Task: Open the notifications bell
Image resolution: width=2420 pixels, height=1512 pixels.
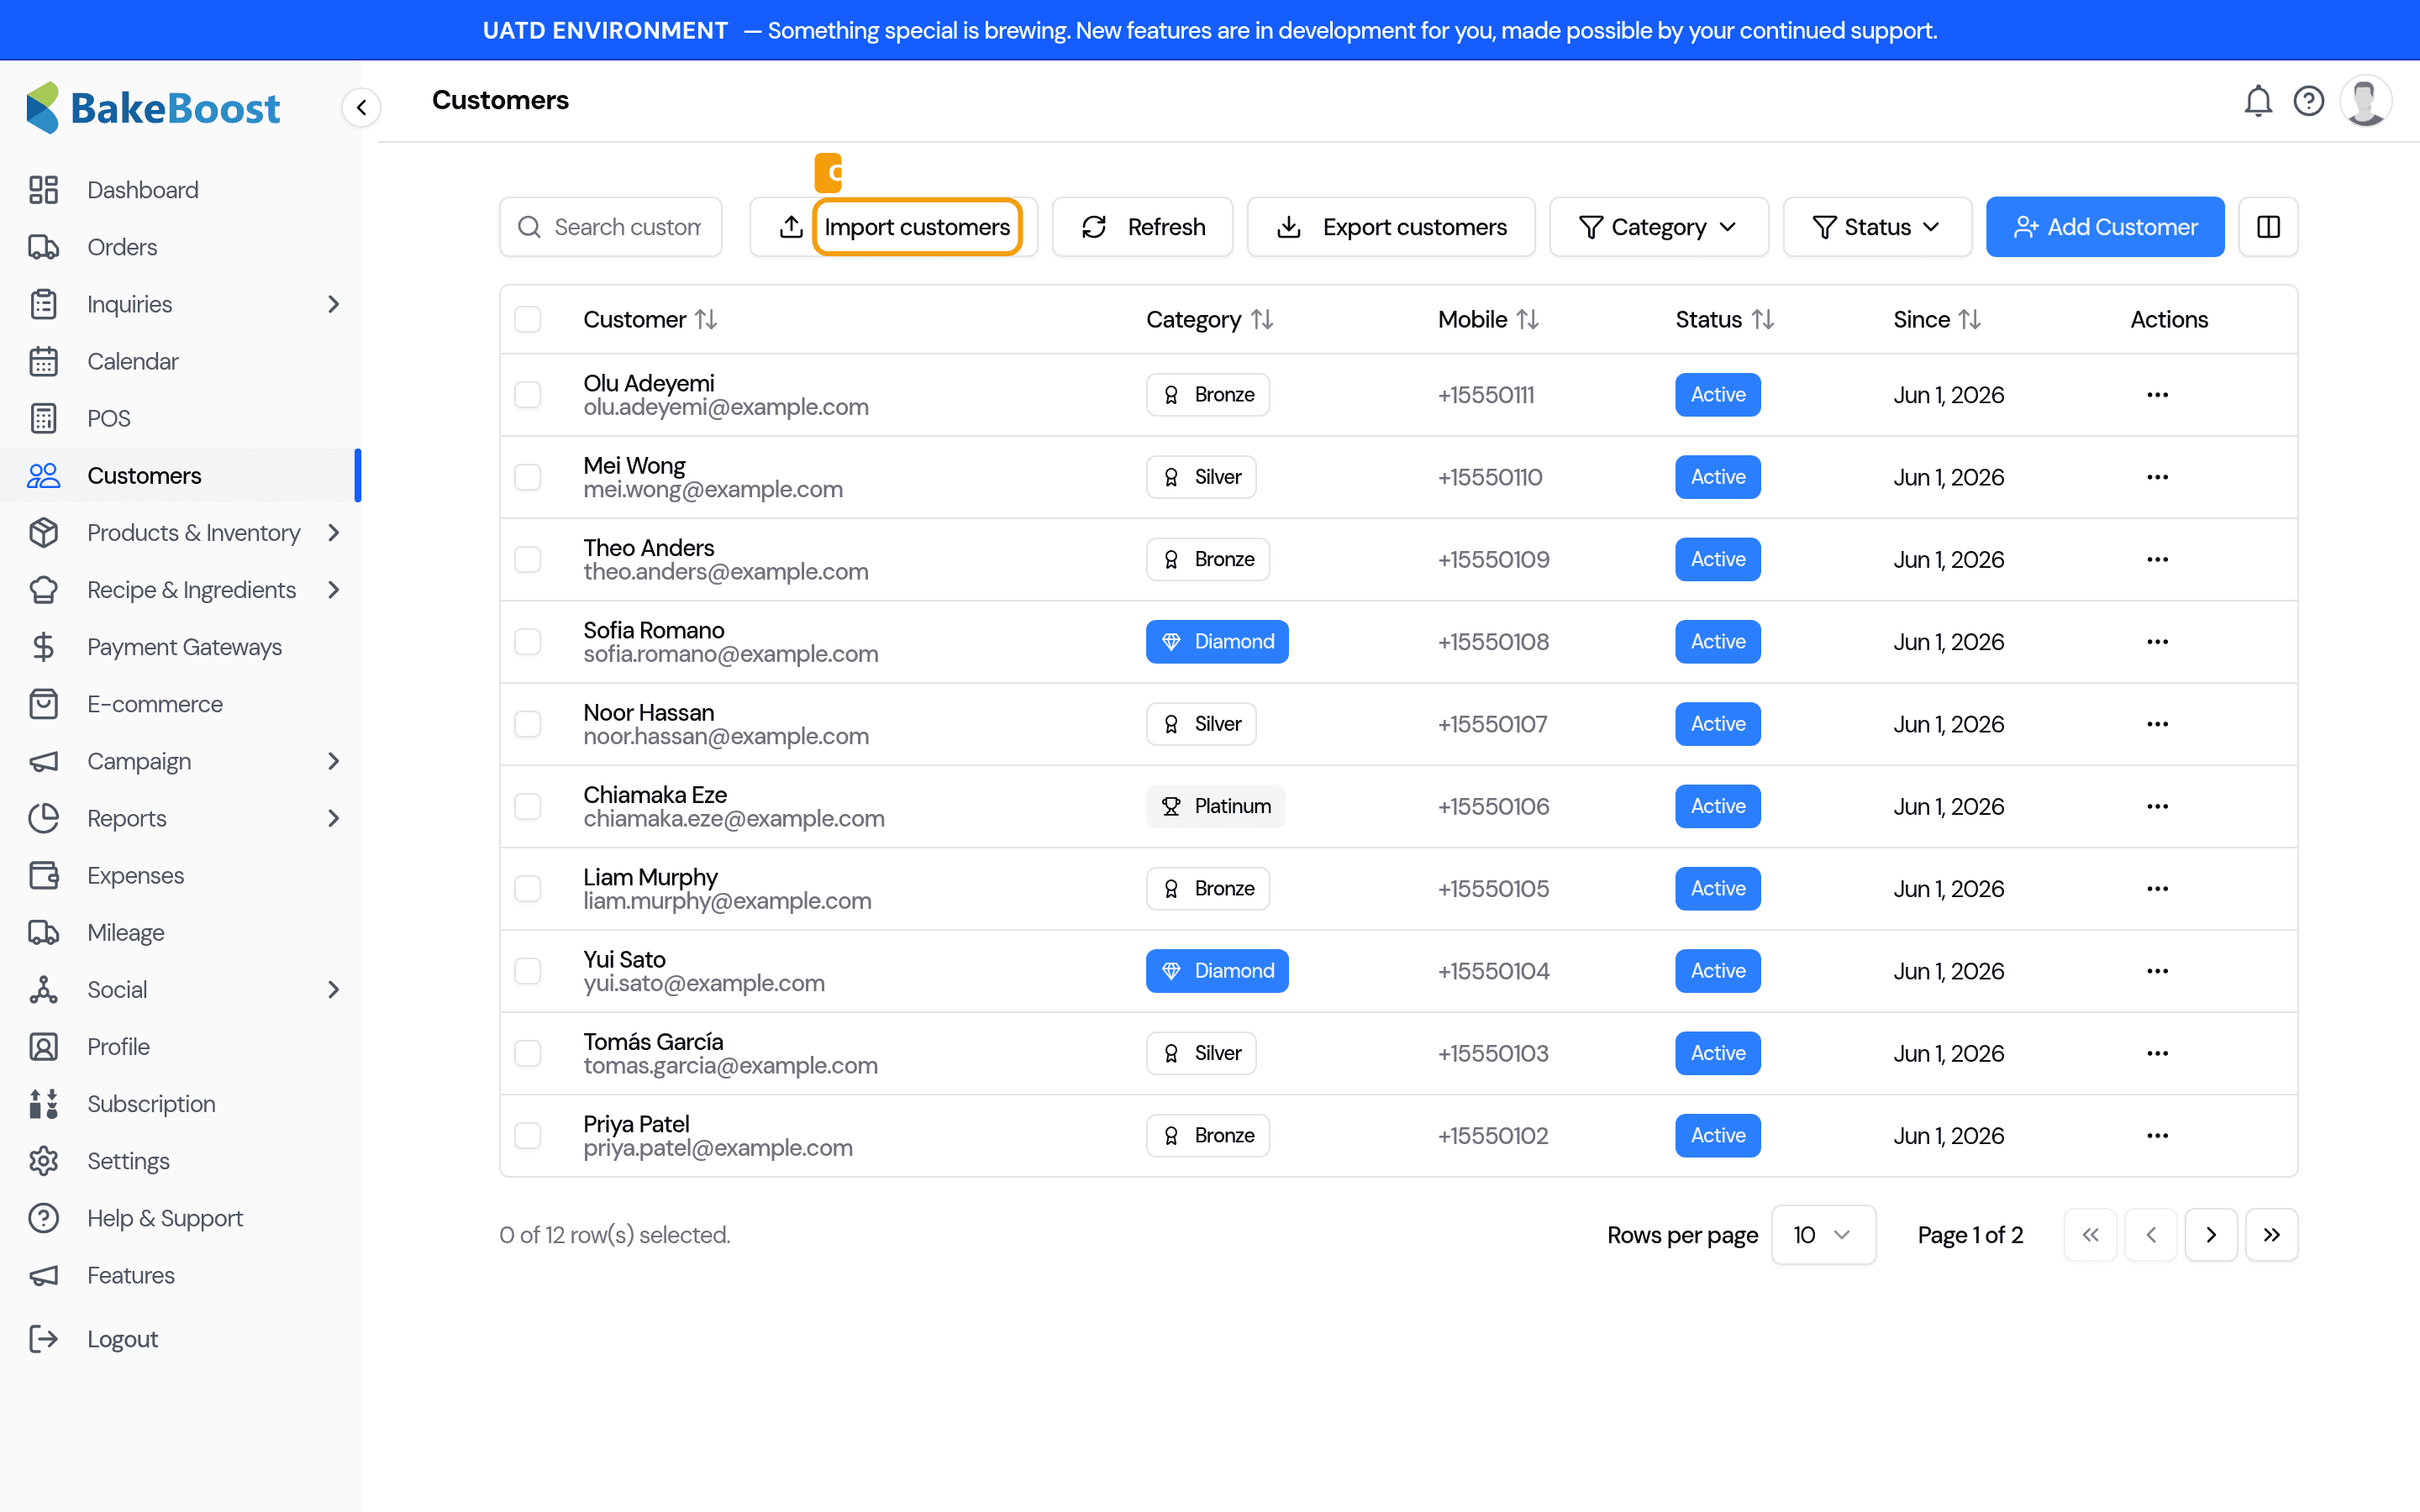Action: pyautogui.click(x=2258, y=101)
